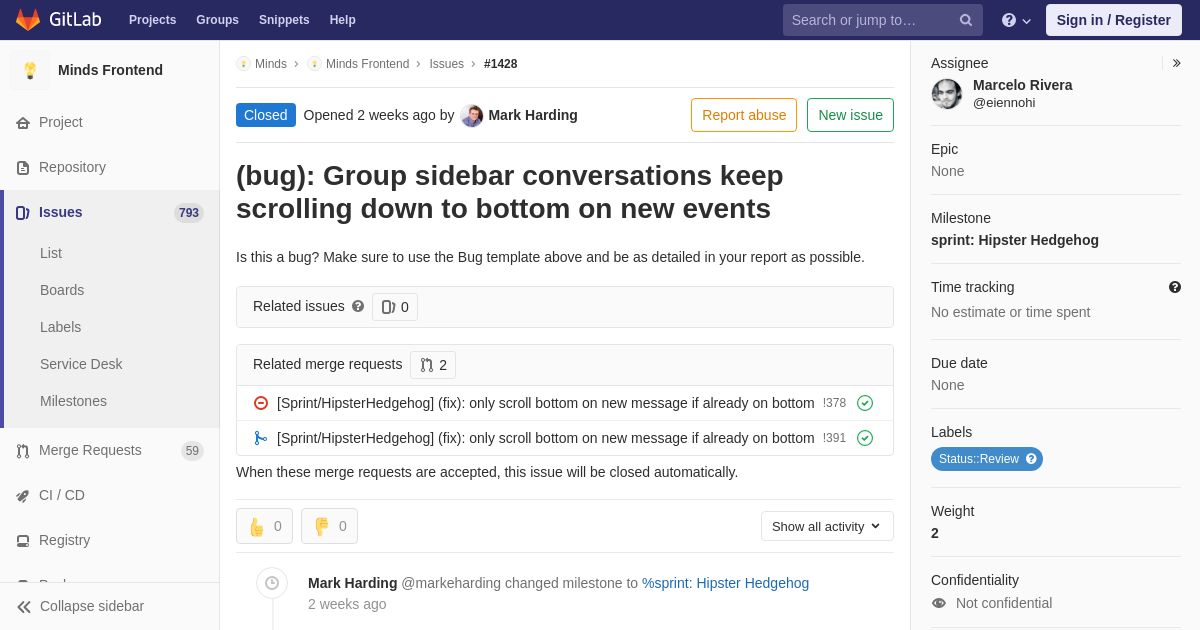Collapse the right sidebar with chevrons

coord(1177,63)
